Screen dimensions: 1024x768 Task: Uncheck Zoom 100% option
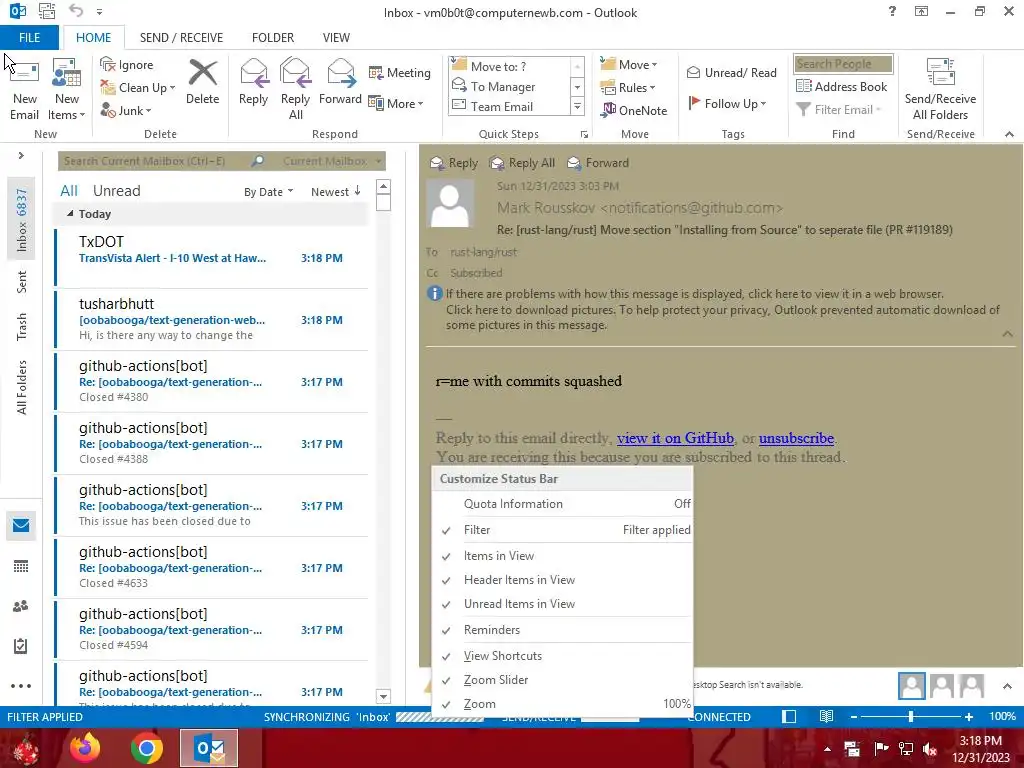pyautogui.click(x=562, y=704)
